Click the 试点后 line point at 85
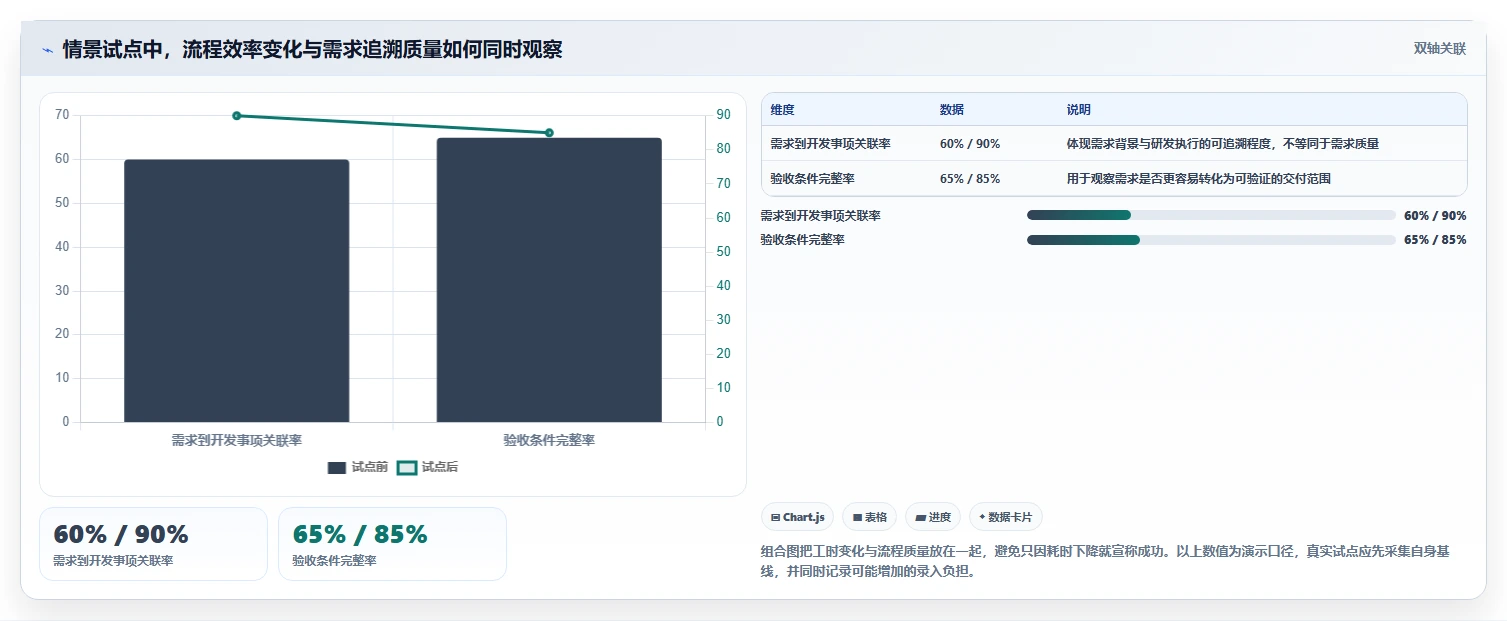This screenshot has width=1507, height=621. [549, 133]
